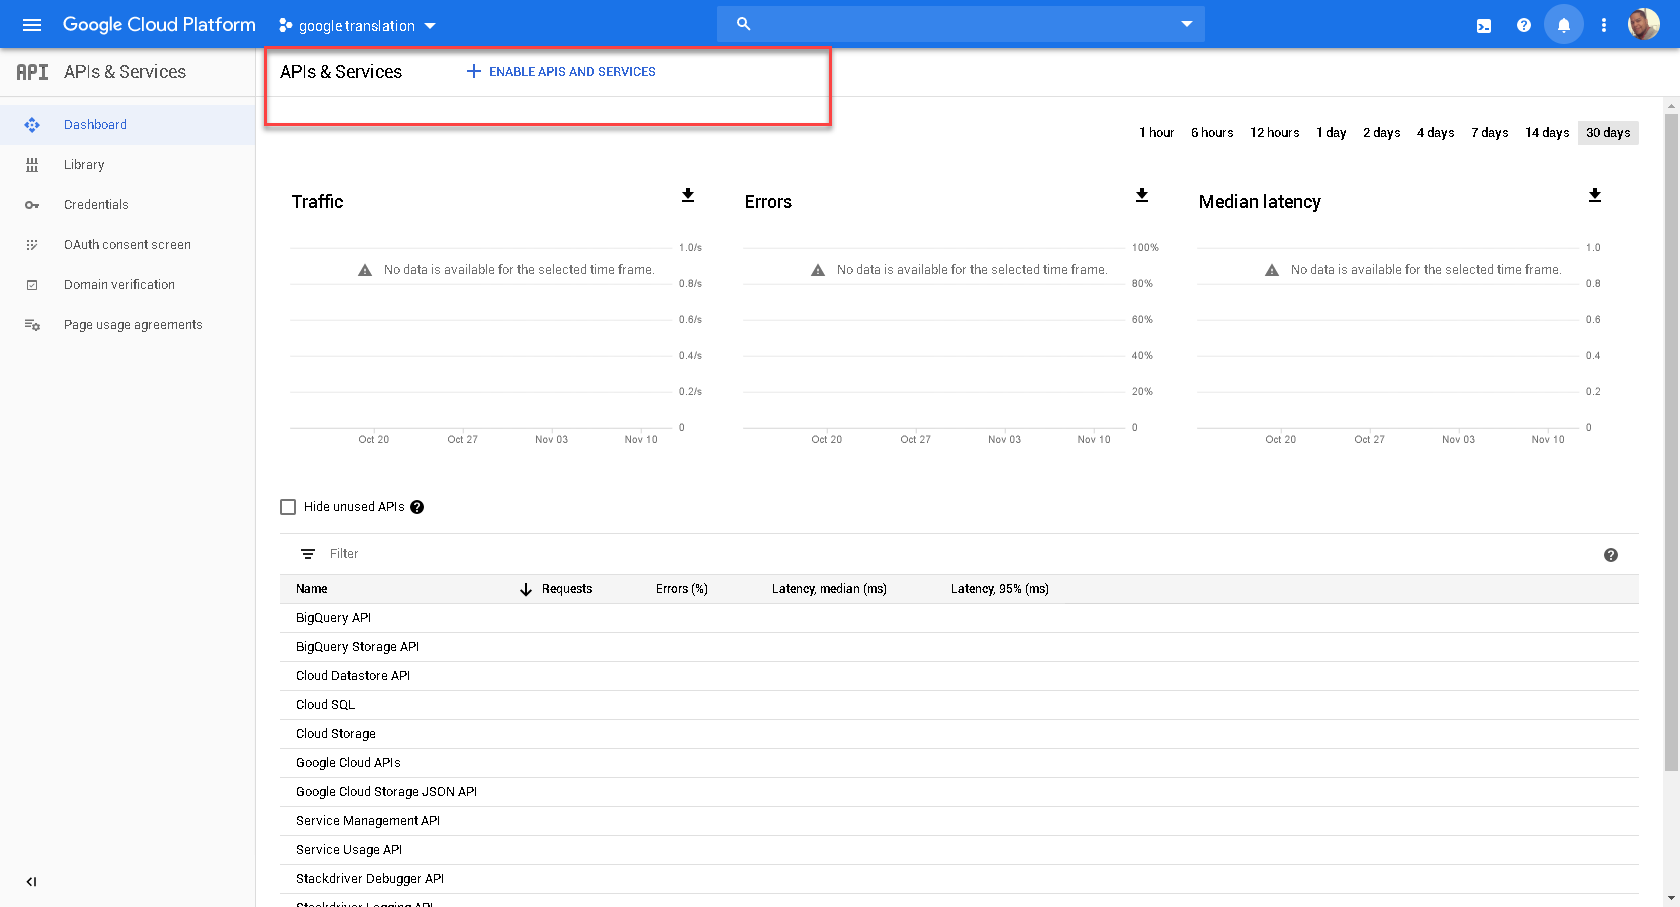Open the help menu icon in the header

pos(1524,25)
